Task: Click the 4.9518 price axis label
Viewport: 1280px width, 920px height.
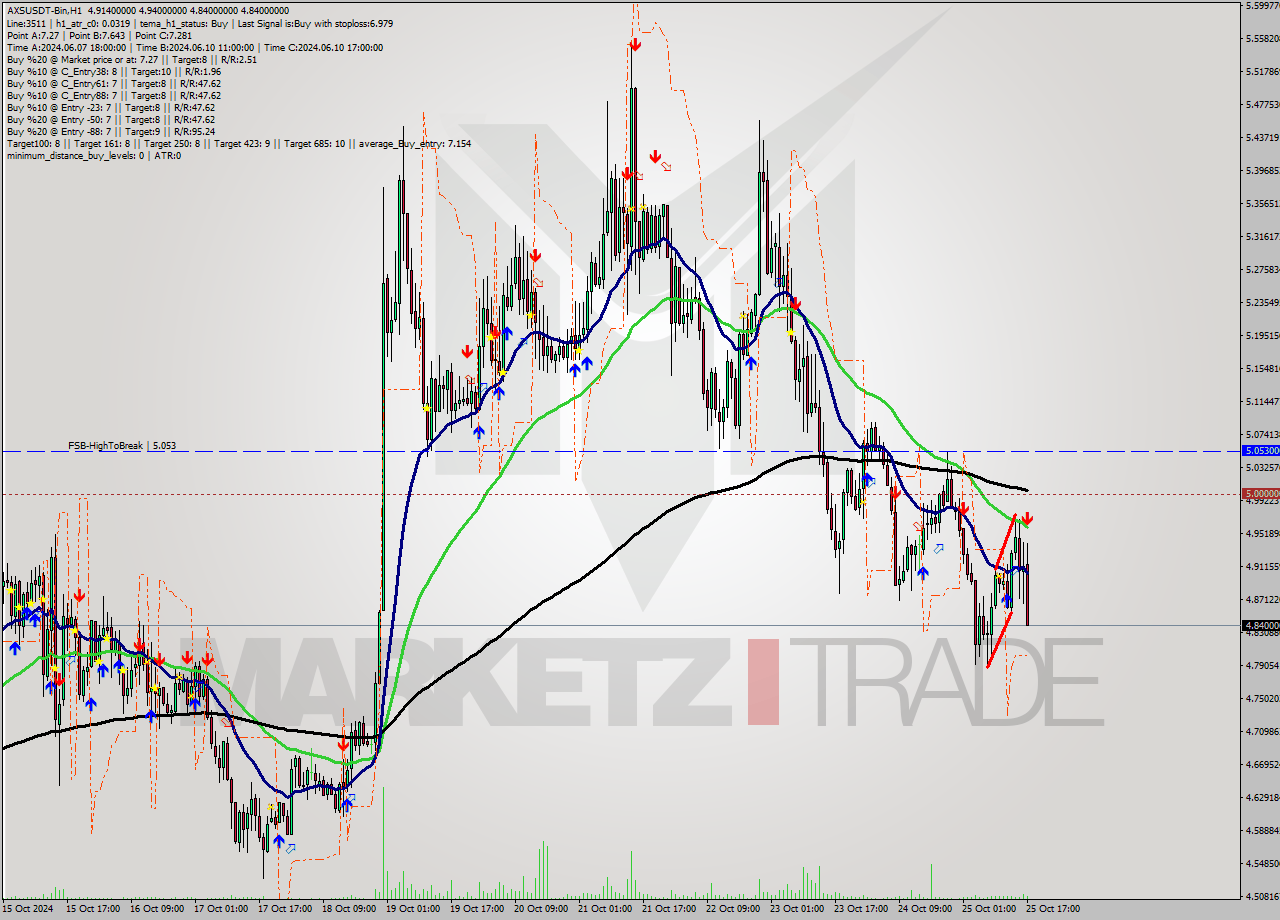Action: click(1262, 534)
